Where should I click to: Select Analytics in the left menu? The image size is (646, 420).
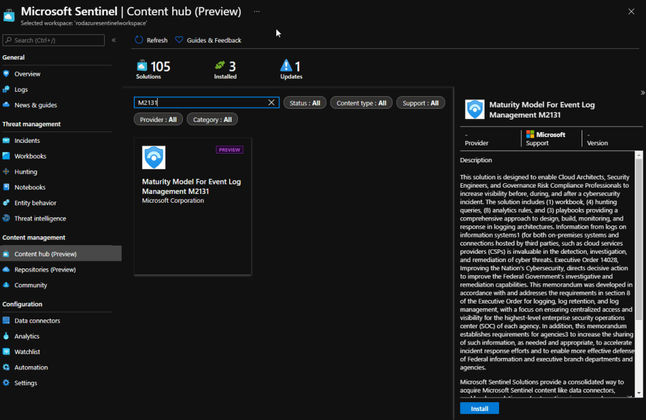[x=27, y=336]
